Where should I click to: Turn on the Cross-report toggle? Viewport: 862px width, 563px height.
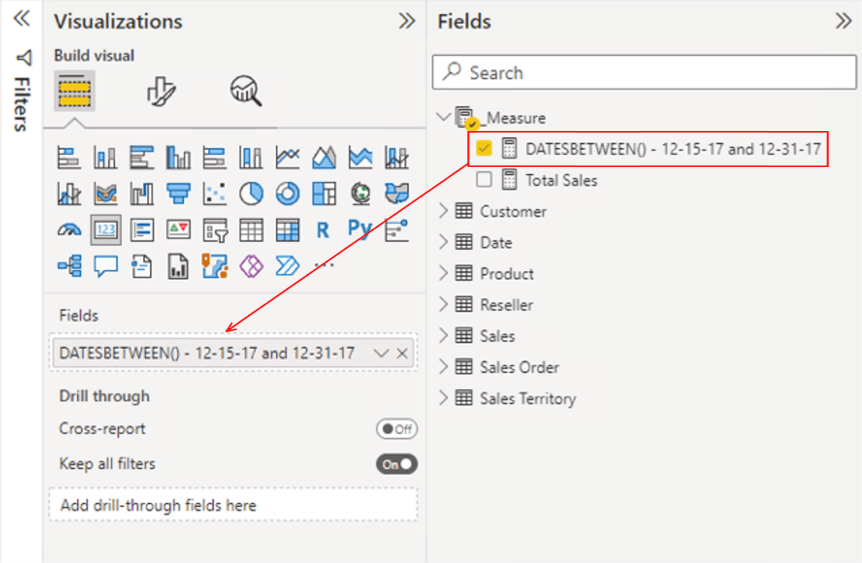396,429
